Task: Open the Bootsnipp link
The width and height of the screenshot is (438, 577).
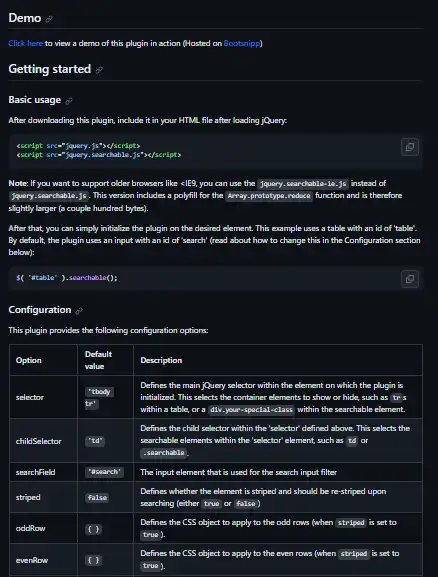Action: tap(242, 43)
